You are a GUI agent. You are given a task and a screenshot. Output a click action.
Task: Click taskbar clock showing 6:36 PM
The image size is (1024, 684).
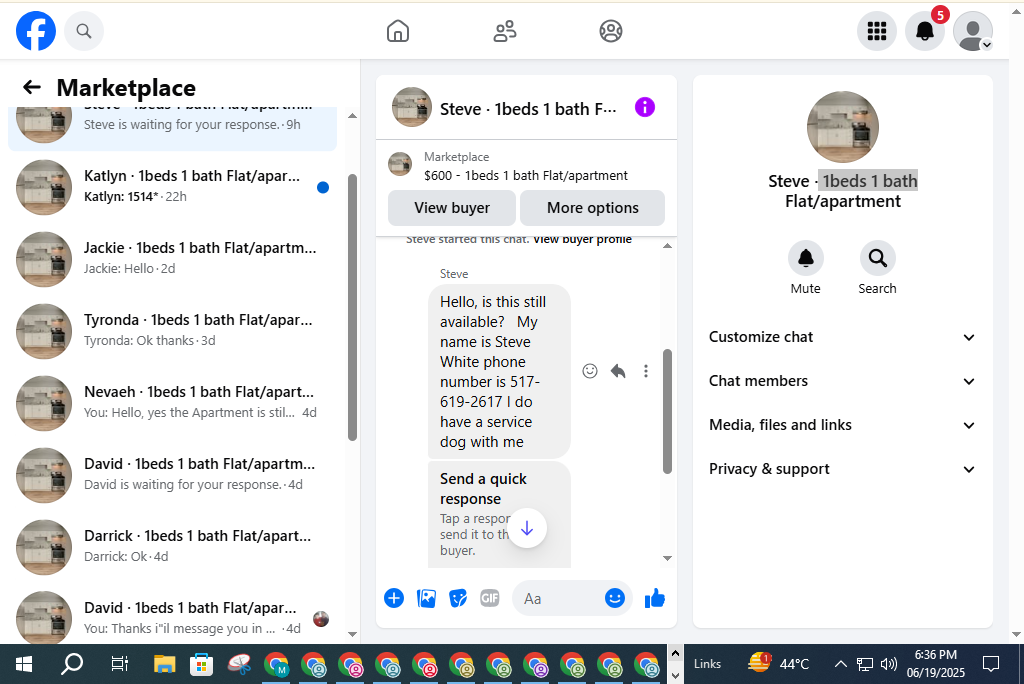click(x=935, y=664)
